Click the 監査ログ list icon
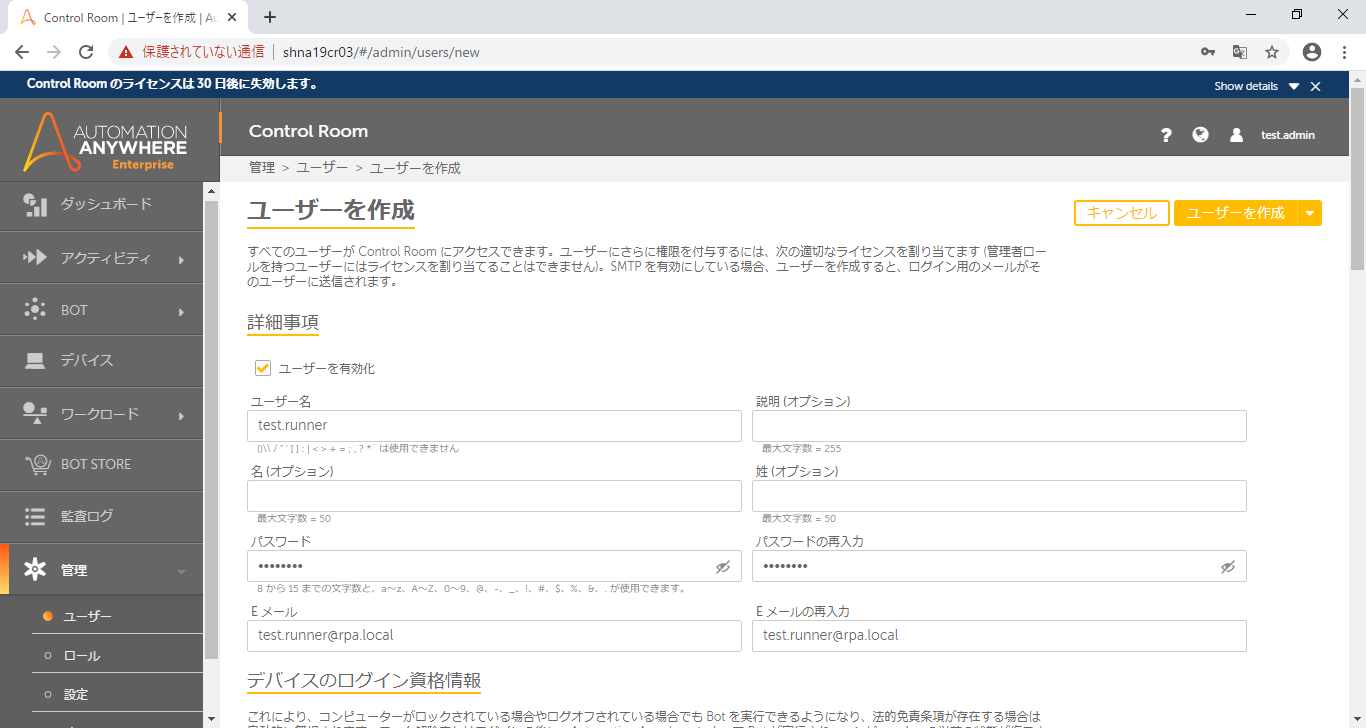This screenshot has height=728, width=1366. point(35,517)
